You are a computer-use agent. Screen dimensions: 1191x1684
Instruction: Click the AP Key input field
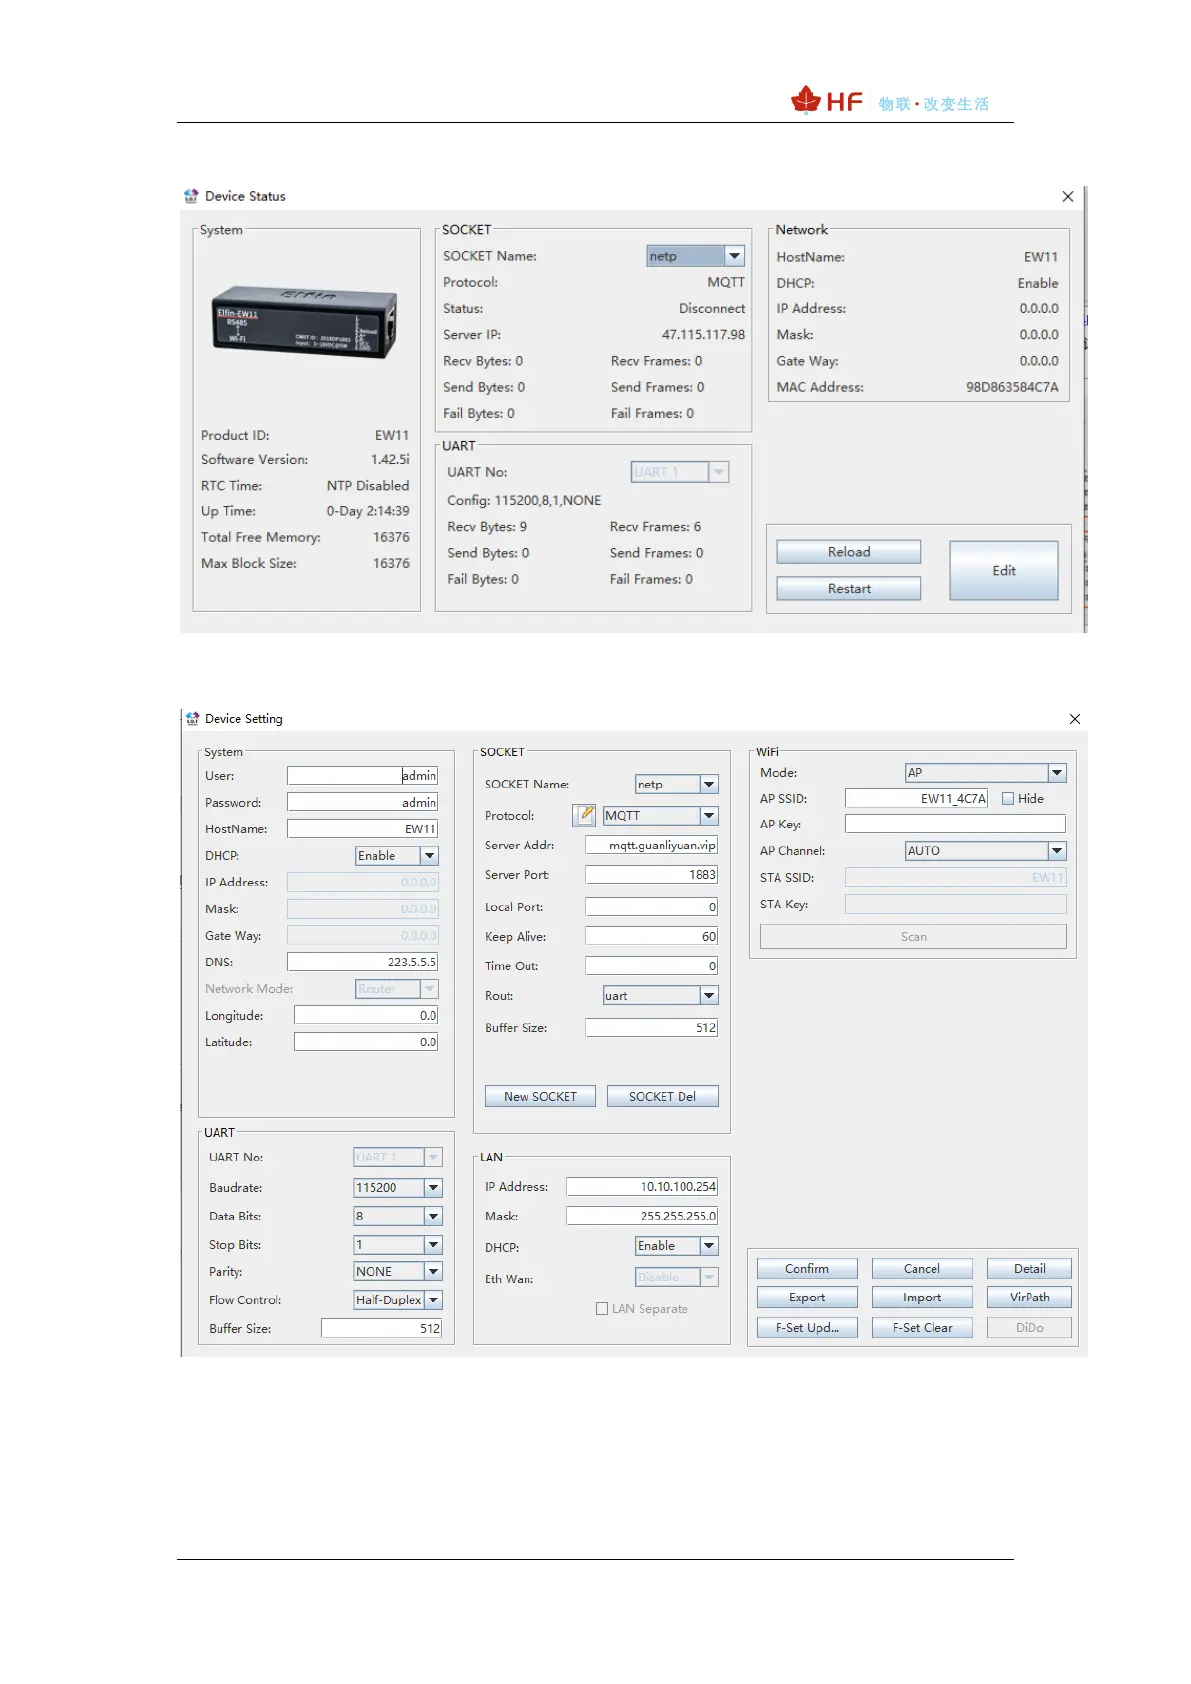[955, 824]
